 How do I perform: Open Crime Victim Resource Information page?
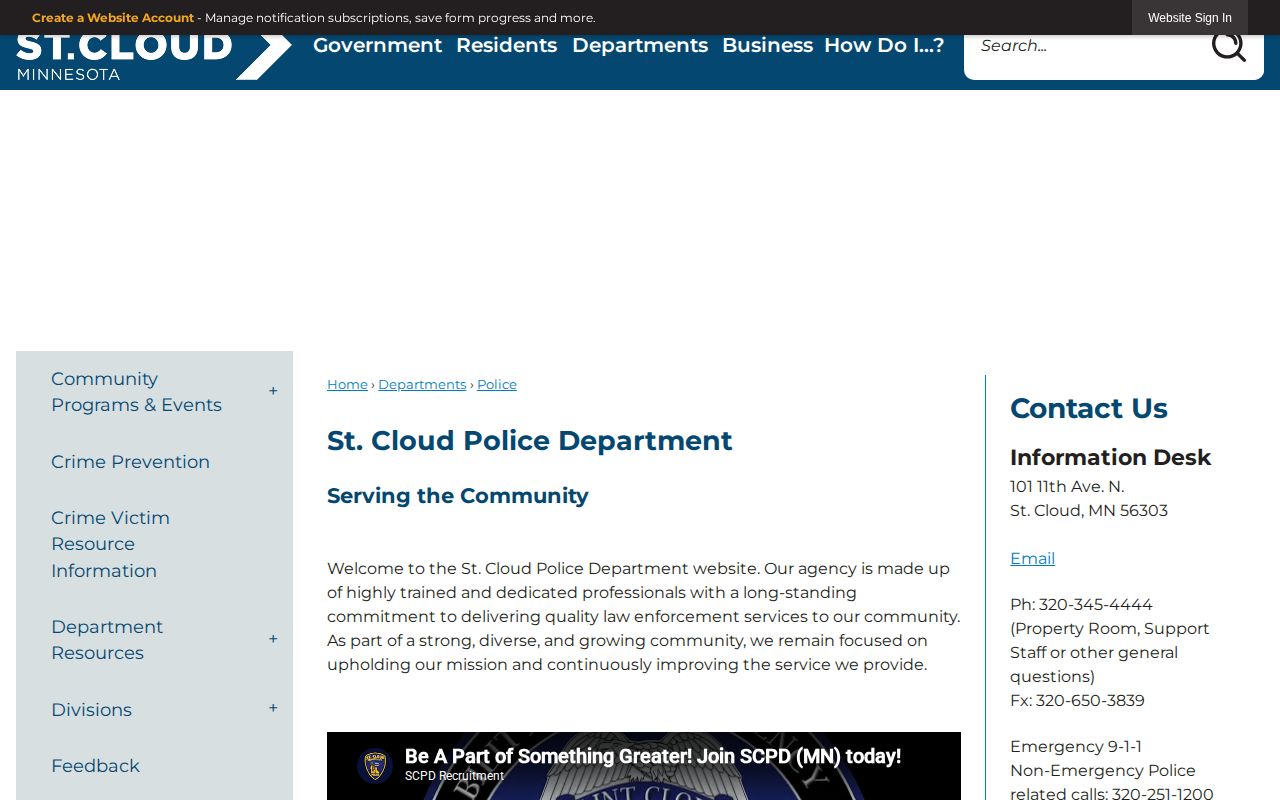coord(110,544)
